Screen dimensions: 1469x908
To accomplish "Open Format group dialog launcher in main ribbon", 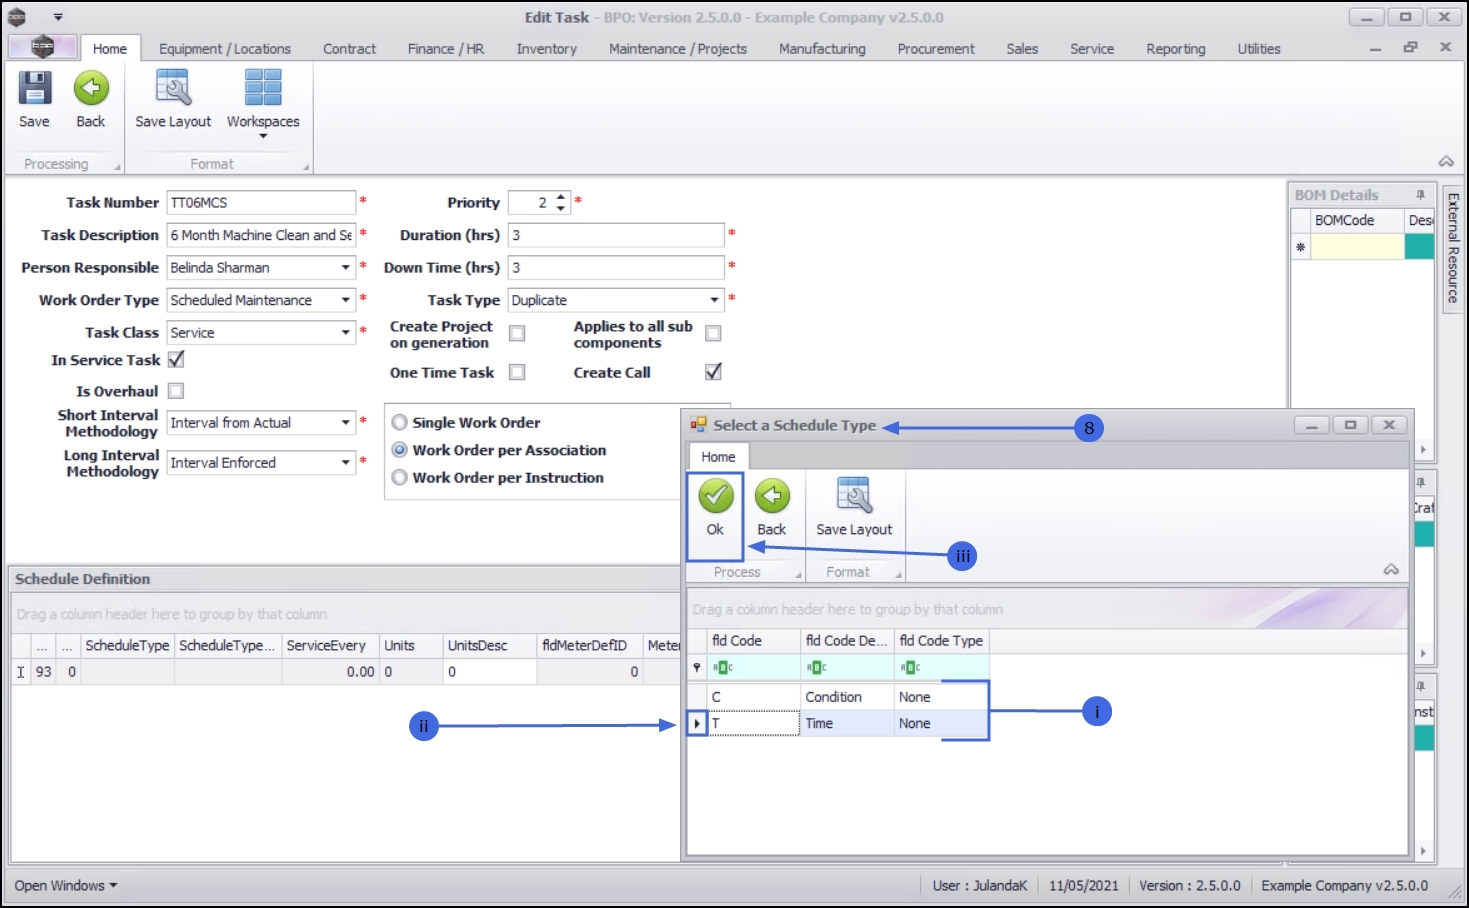I will (306, 167).
